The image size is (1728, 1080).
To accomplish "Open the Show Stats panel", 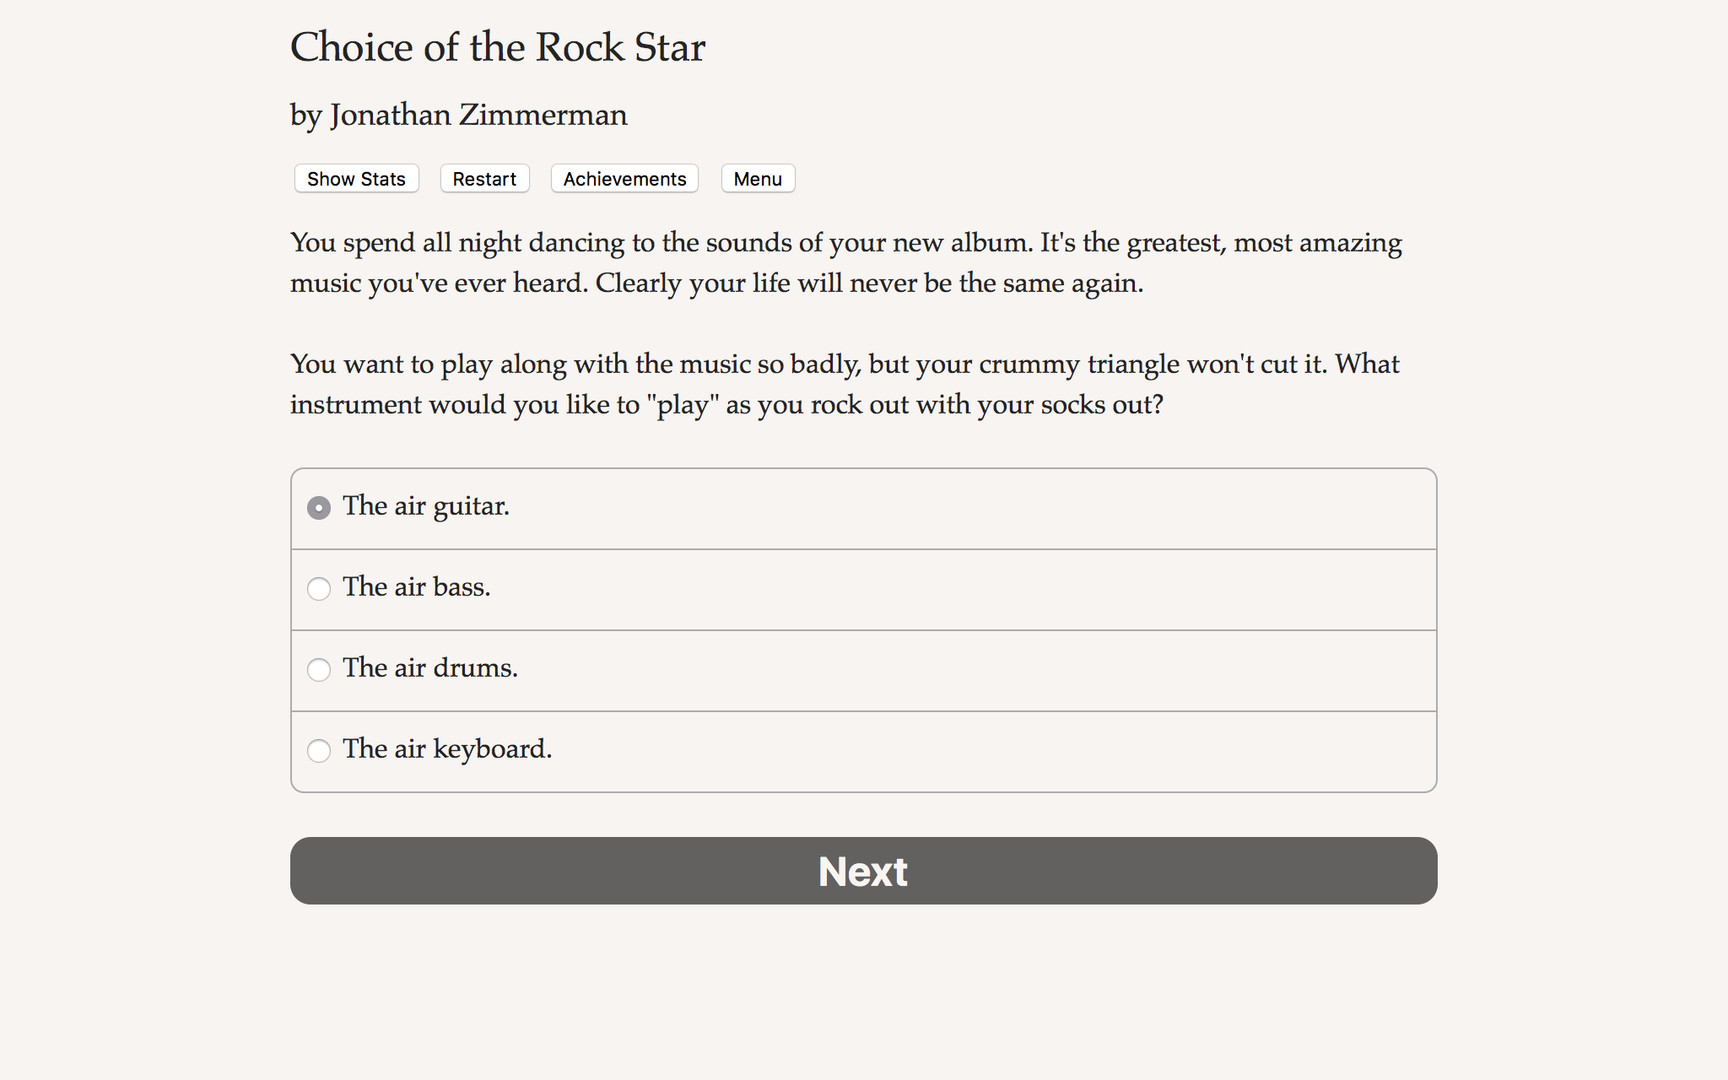I will (x=355, y=178).
